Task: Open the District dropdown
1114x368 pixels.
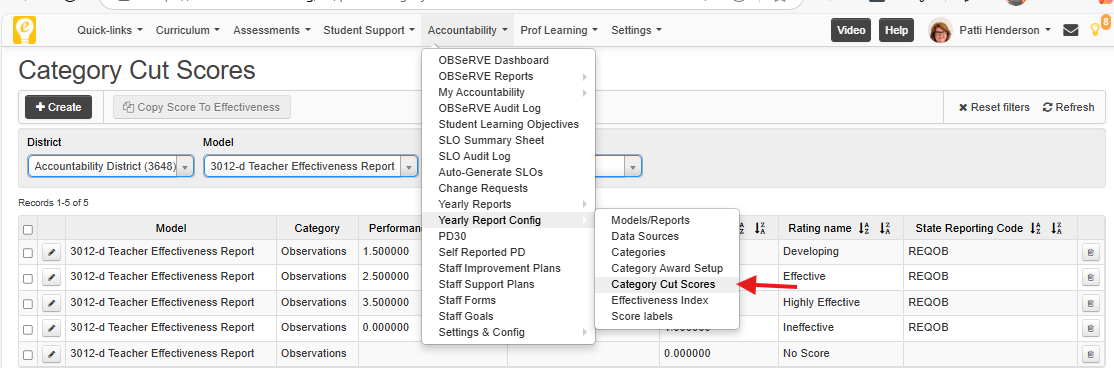Action: pos(111,166)
